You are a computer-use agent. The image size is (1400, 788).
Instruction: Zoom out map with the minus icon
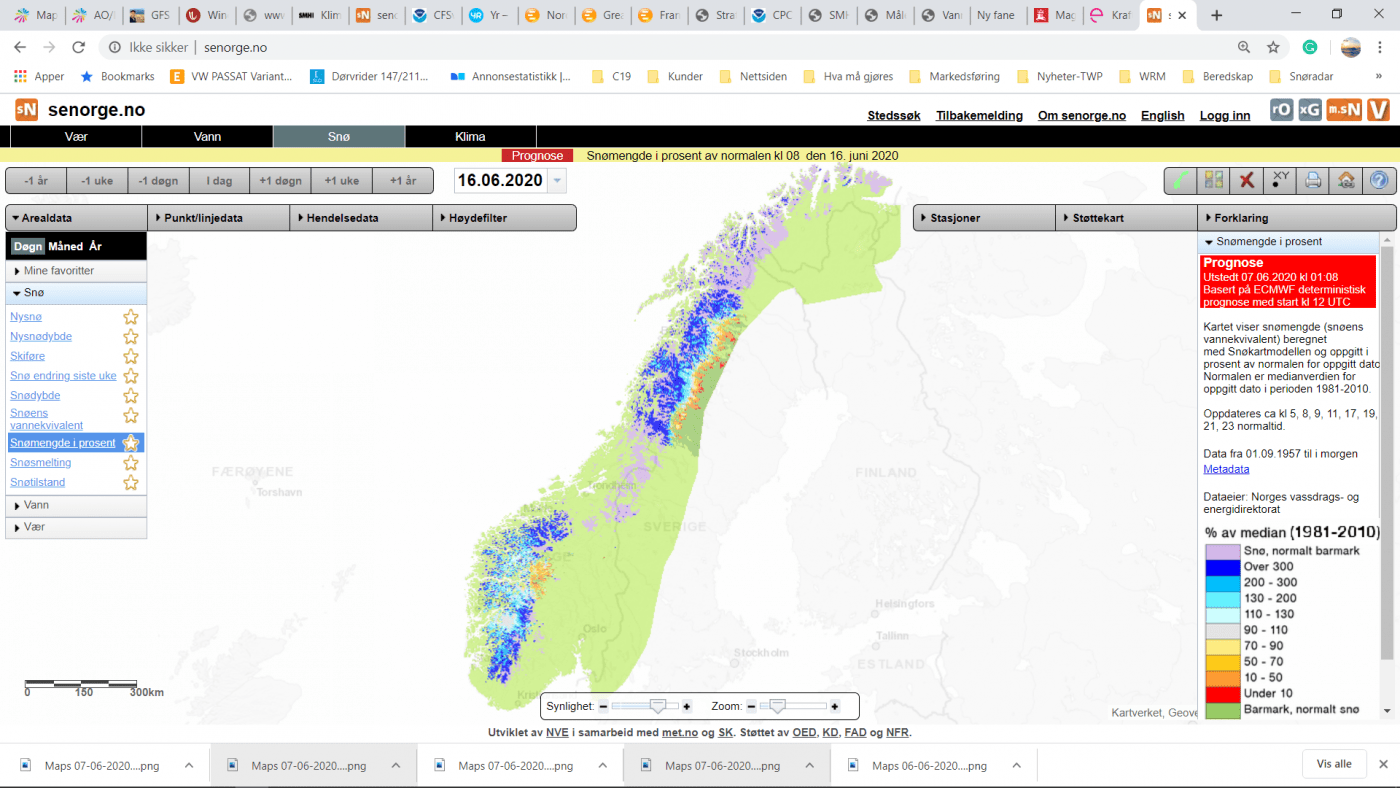click(751, 706)
